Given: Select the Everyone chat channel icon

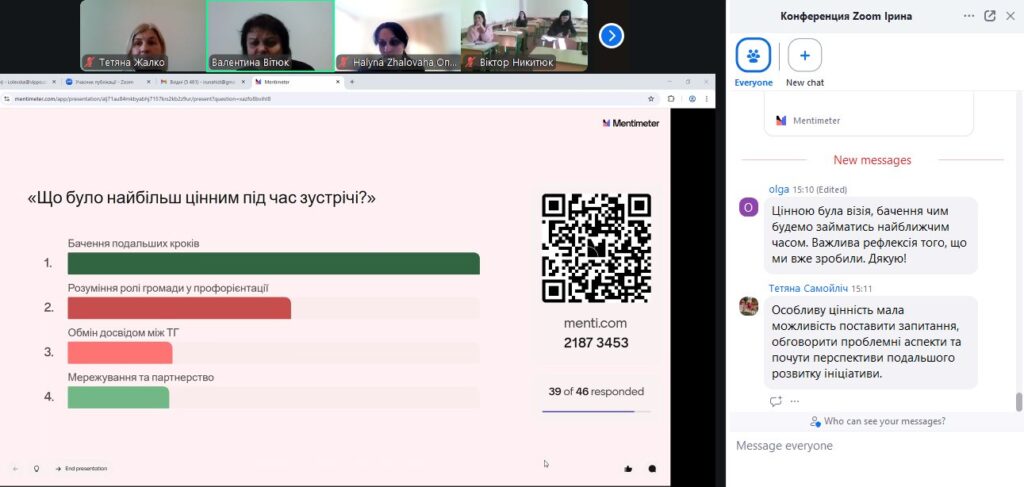Looking at the screenshot, I should pyautogui.click(x=753, y=54).
